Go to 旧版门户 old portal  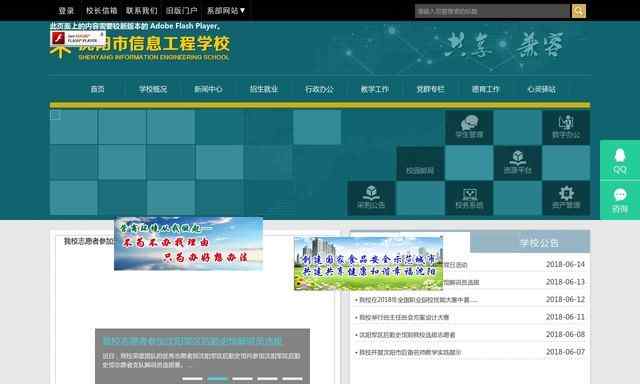click(182, 11)
